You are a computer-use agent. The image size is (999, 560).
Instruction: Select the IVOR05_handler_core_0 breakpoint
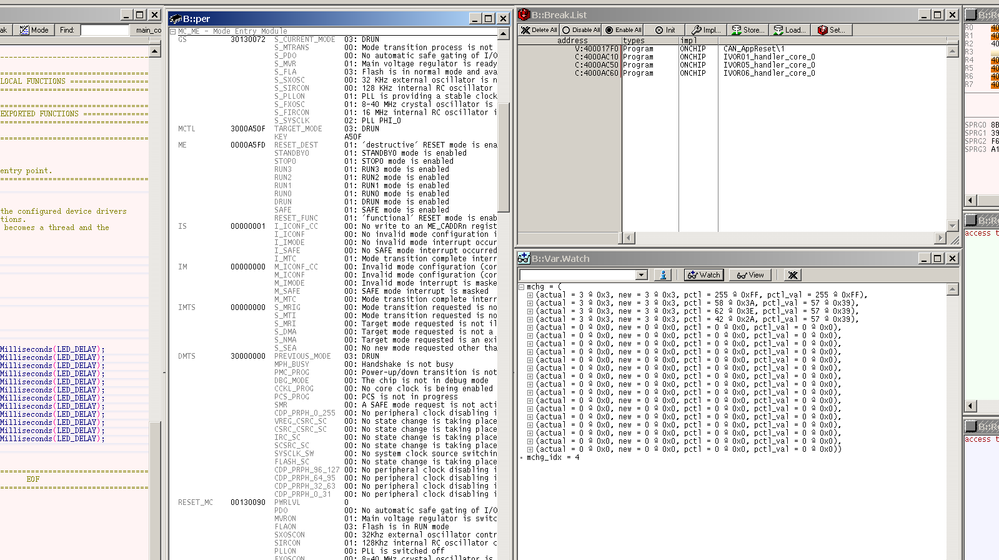[769, 65]
